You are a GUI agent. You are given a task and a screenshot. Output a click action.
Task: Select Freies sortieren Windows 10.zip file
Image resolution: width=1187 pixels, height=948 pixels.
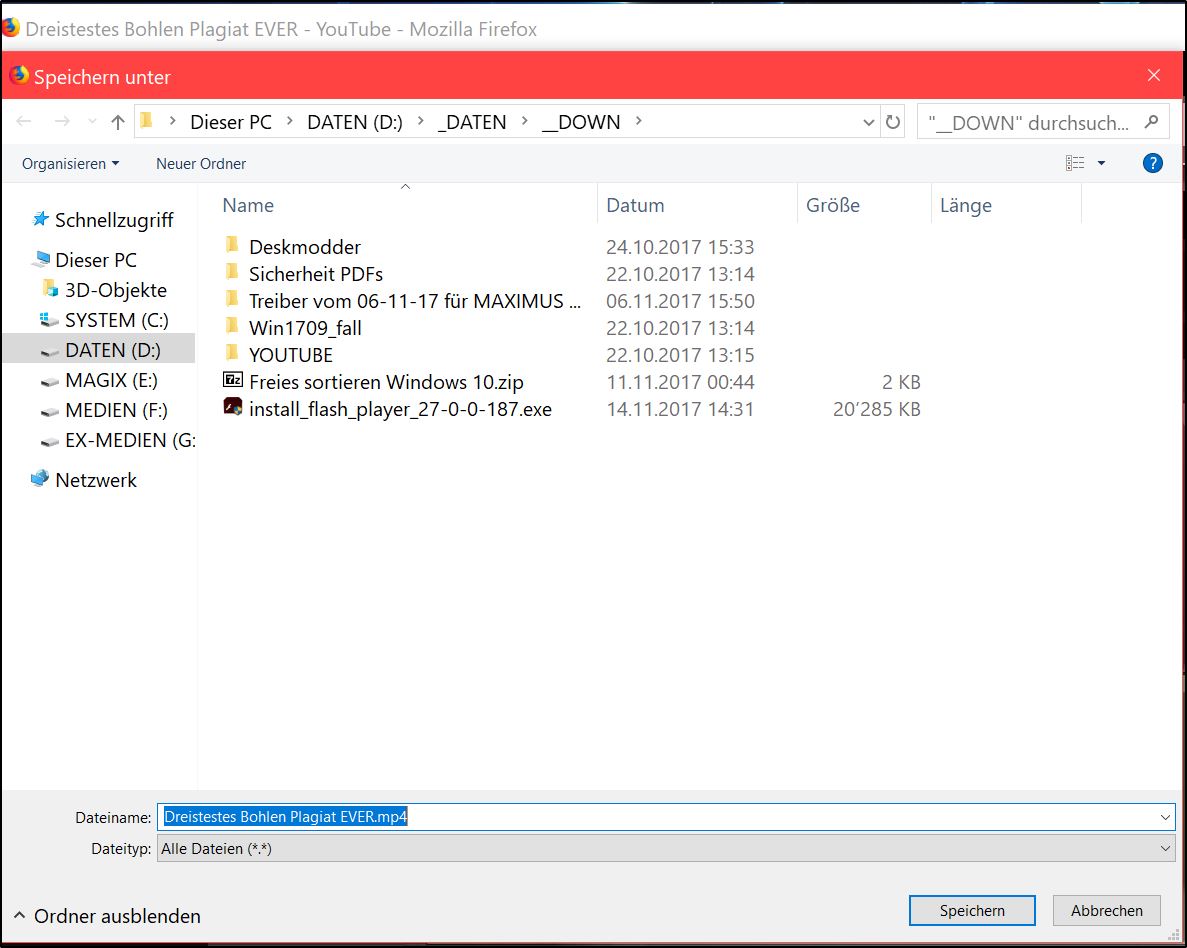386,382
